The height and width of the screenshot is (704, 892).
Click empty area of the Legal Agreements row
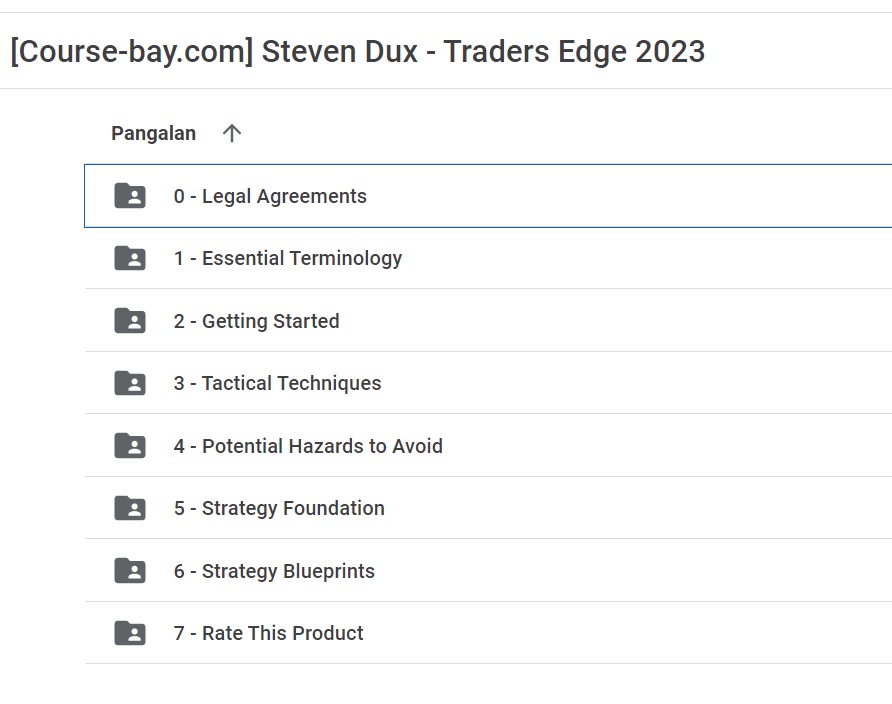(x=626, y=196)
